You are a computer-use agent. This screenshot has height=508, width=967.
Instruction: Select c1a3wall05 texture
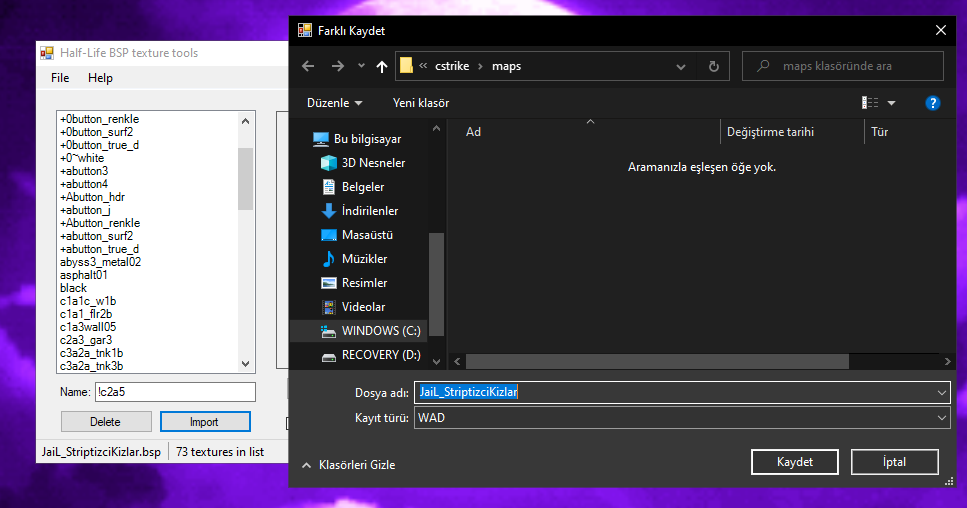(x=88, y=327)
